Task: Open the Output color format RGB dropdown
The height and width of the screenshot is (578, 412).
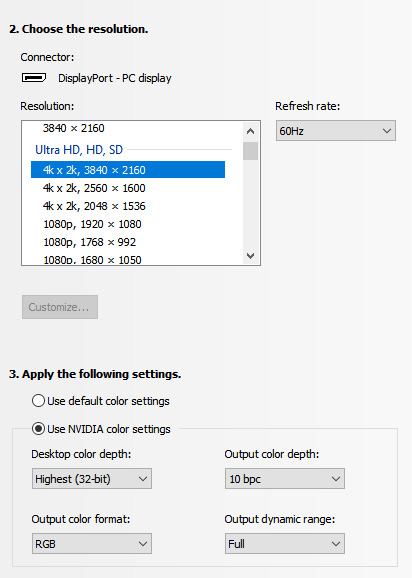Action: (92, 543)
